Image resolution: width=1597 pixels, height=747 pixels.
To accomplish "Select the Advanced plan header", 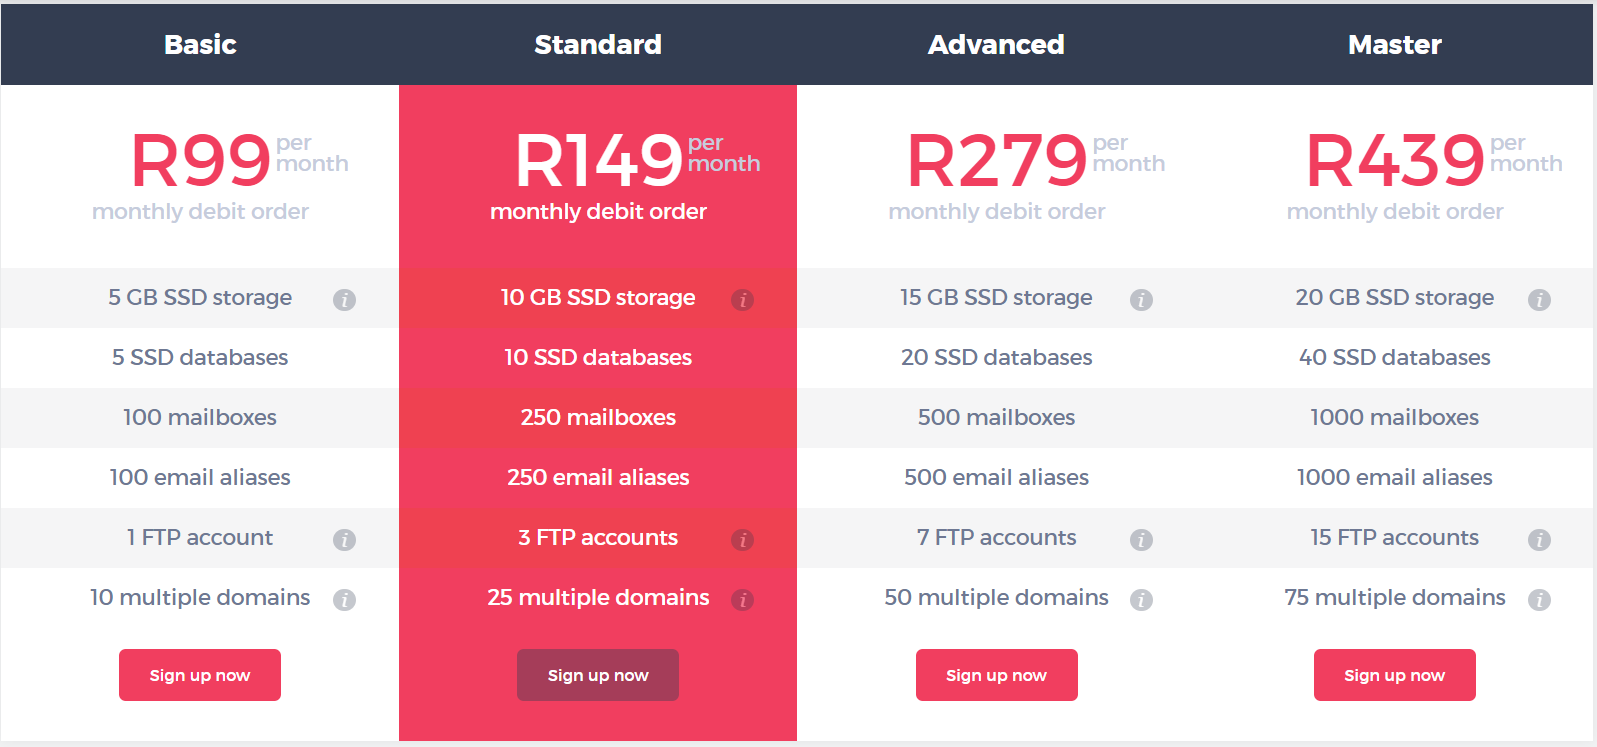I will coord(996,44).
